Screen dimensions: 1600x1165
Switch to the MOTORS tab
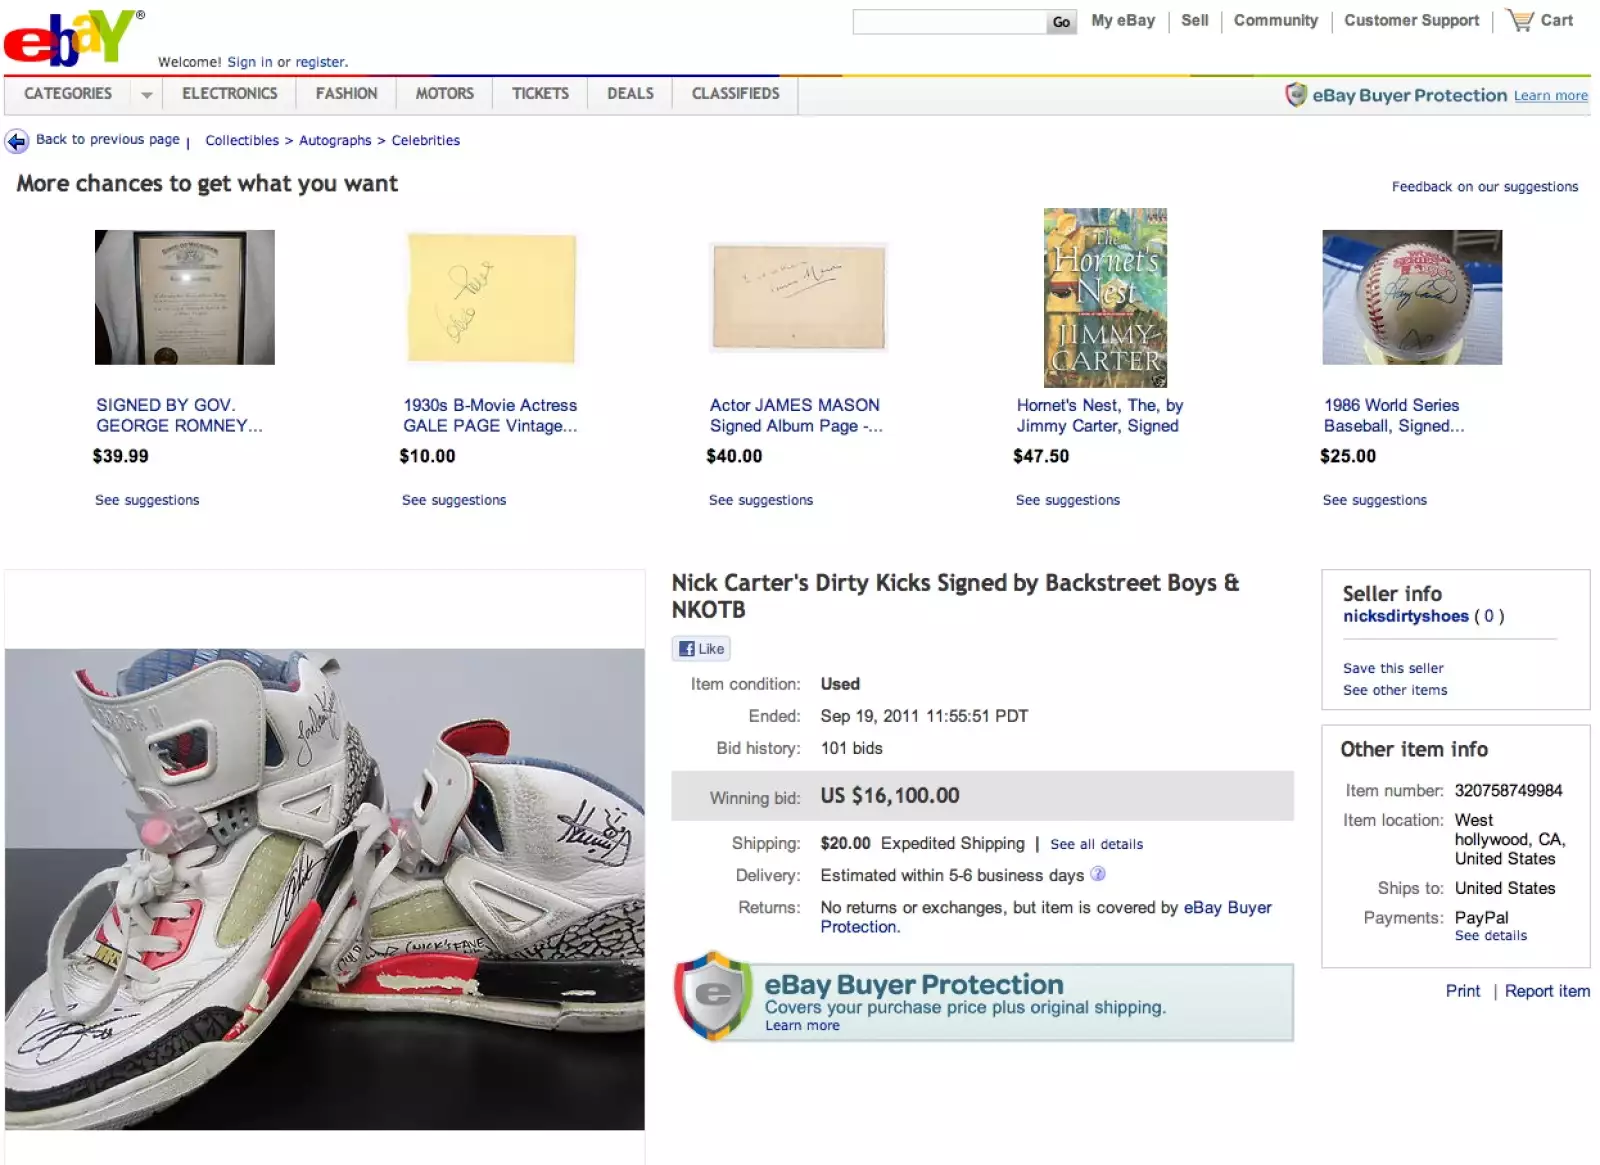pyautogui.click(x=444, y=94)
